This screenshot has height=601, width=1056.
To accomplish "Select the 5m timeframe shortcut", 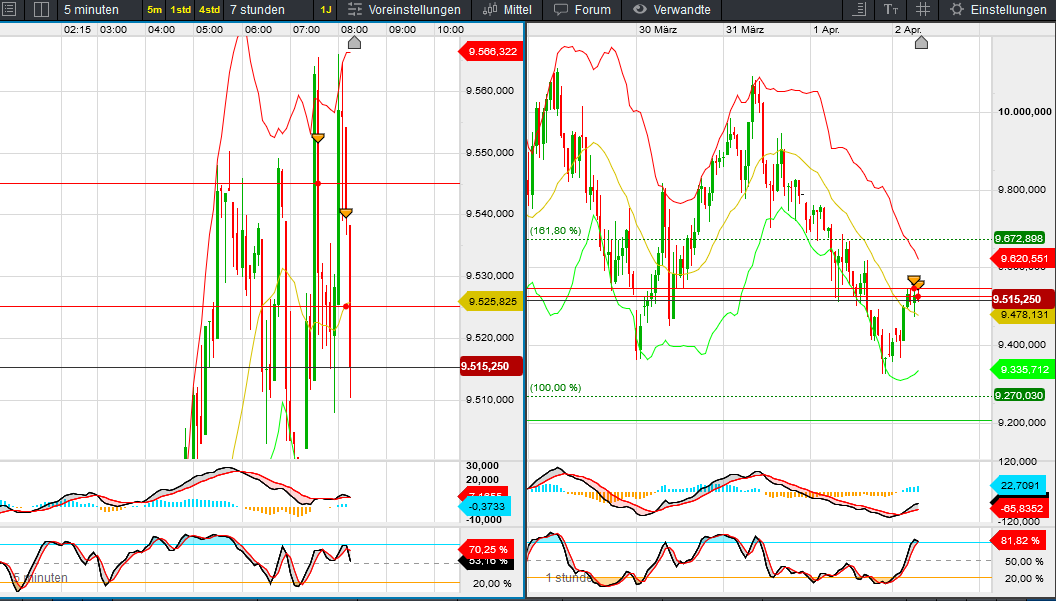I will [154, 9].
